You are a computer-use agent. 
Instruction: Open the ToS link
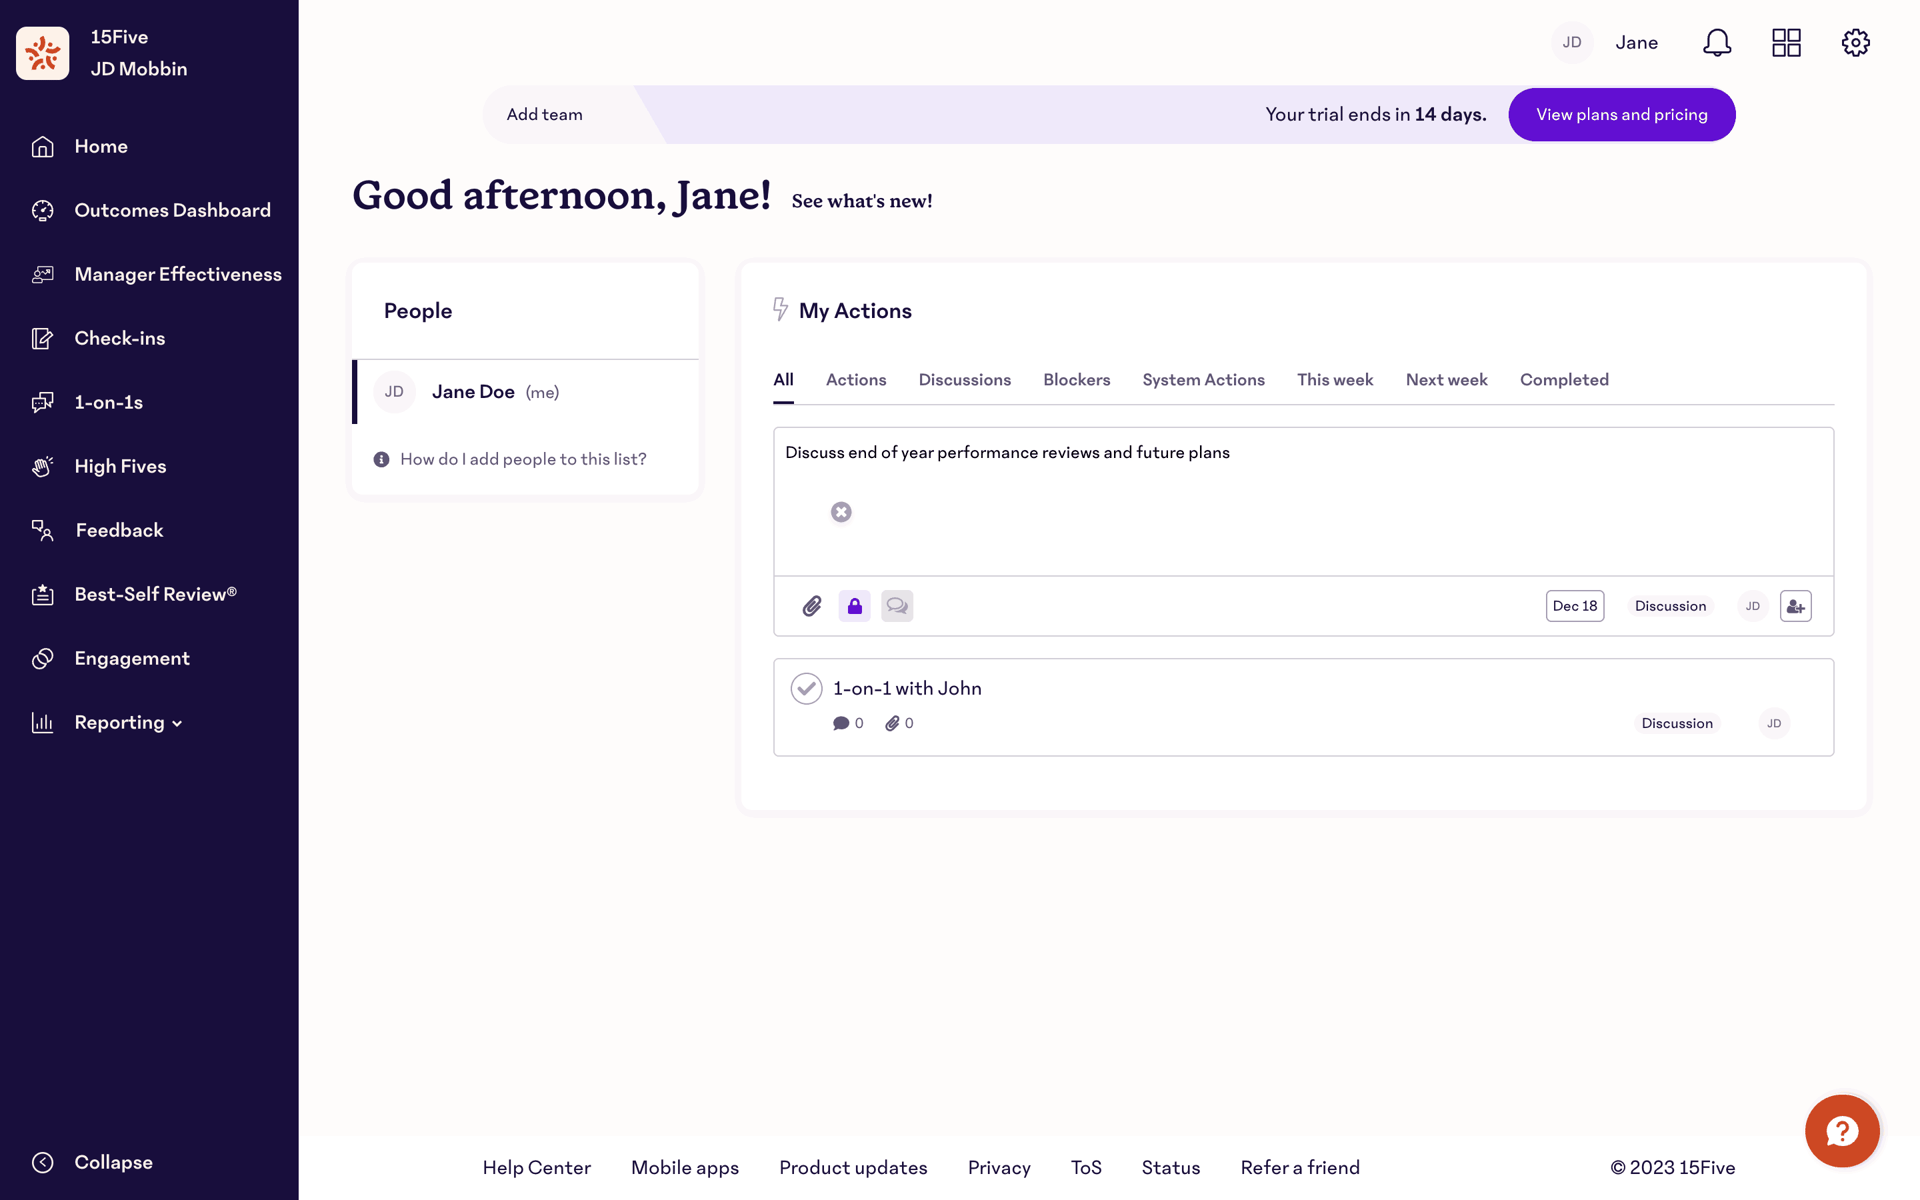pyautogui.click(x=1086, y=1167)
